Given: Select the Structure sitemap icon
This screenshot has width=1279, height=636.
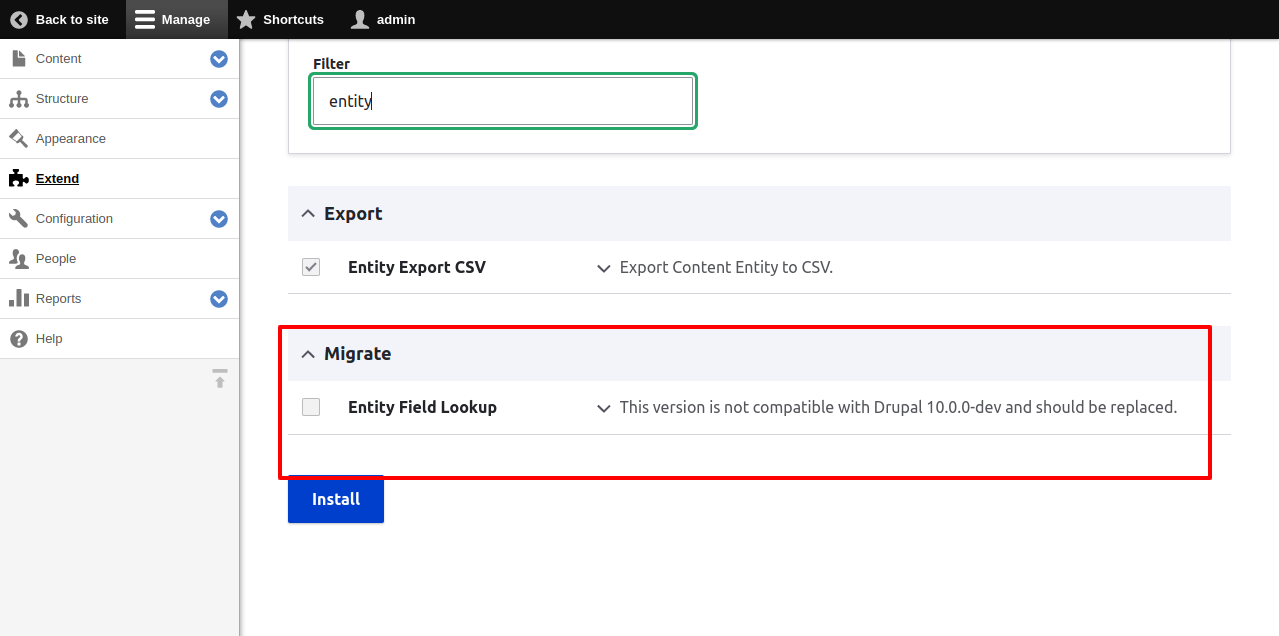Looking at the screenshot, I should coord(18,98).
